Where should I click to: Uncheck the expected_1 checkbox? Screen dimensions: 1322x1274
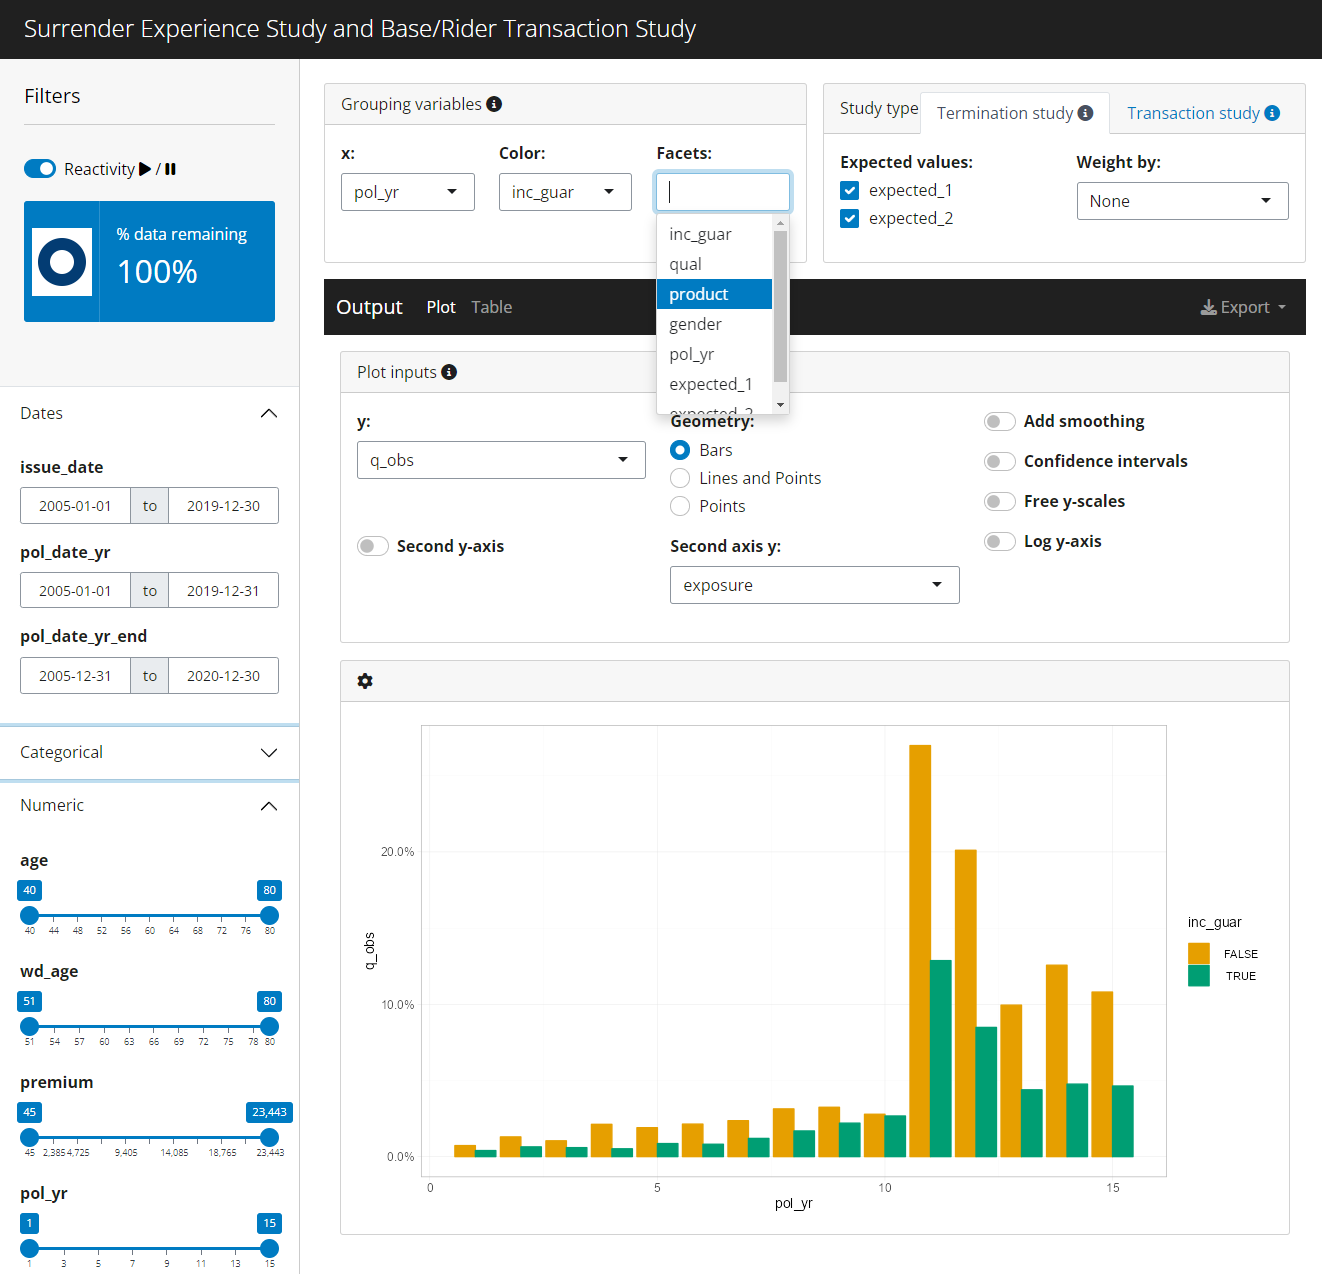pyautogui.click(x=850, y=190)
